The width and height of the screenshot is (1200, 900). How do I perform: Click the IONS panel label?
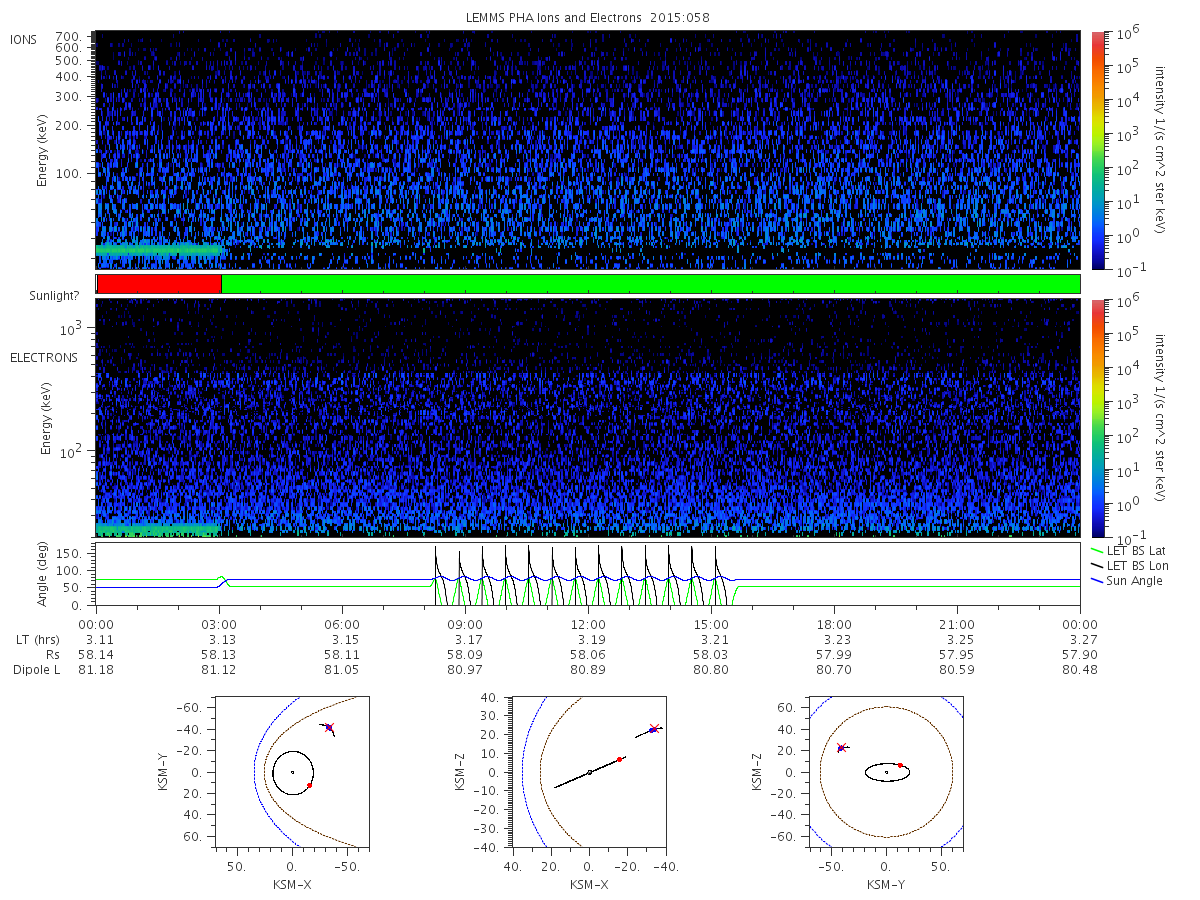[24, 39]
